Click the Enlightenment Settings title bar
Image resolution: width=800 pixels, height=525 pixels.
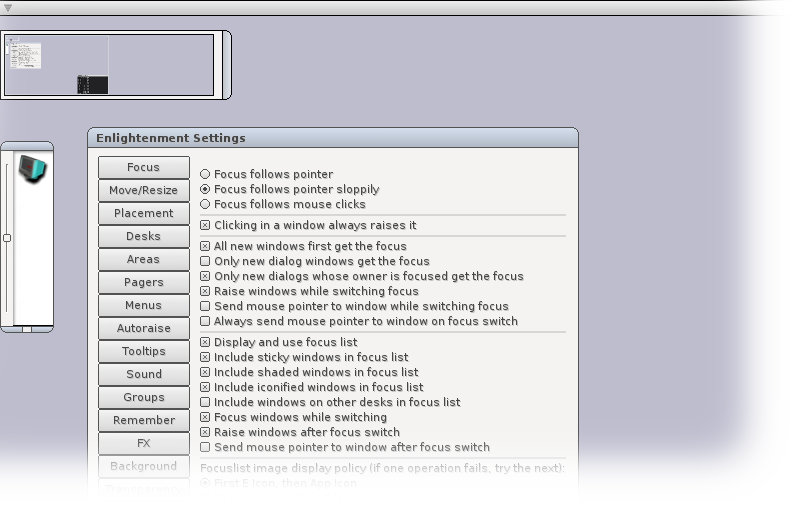tap(333, 138)
